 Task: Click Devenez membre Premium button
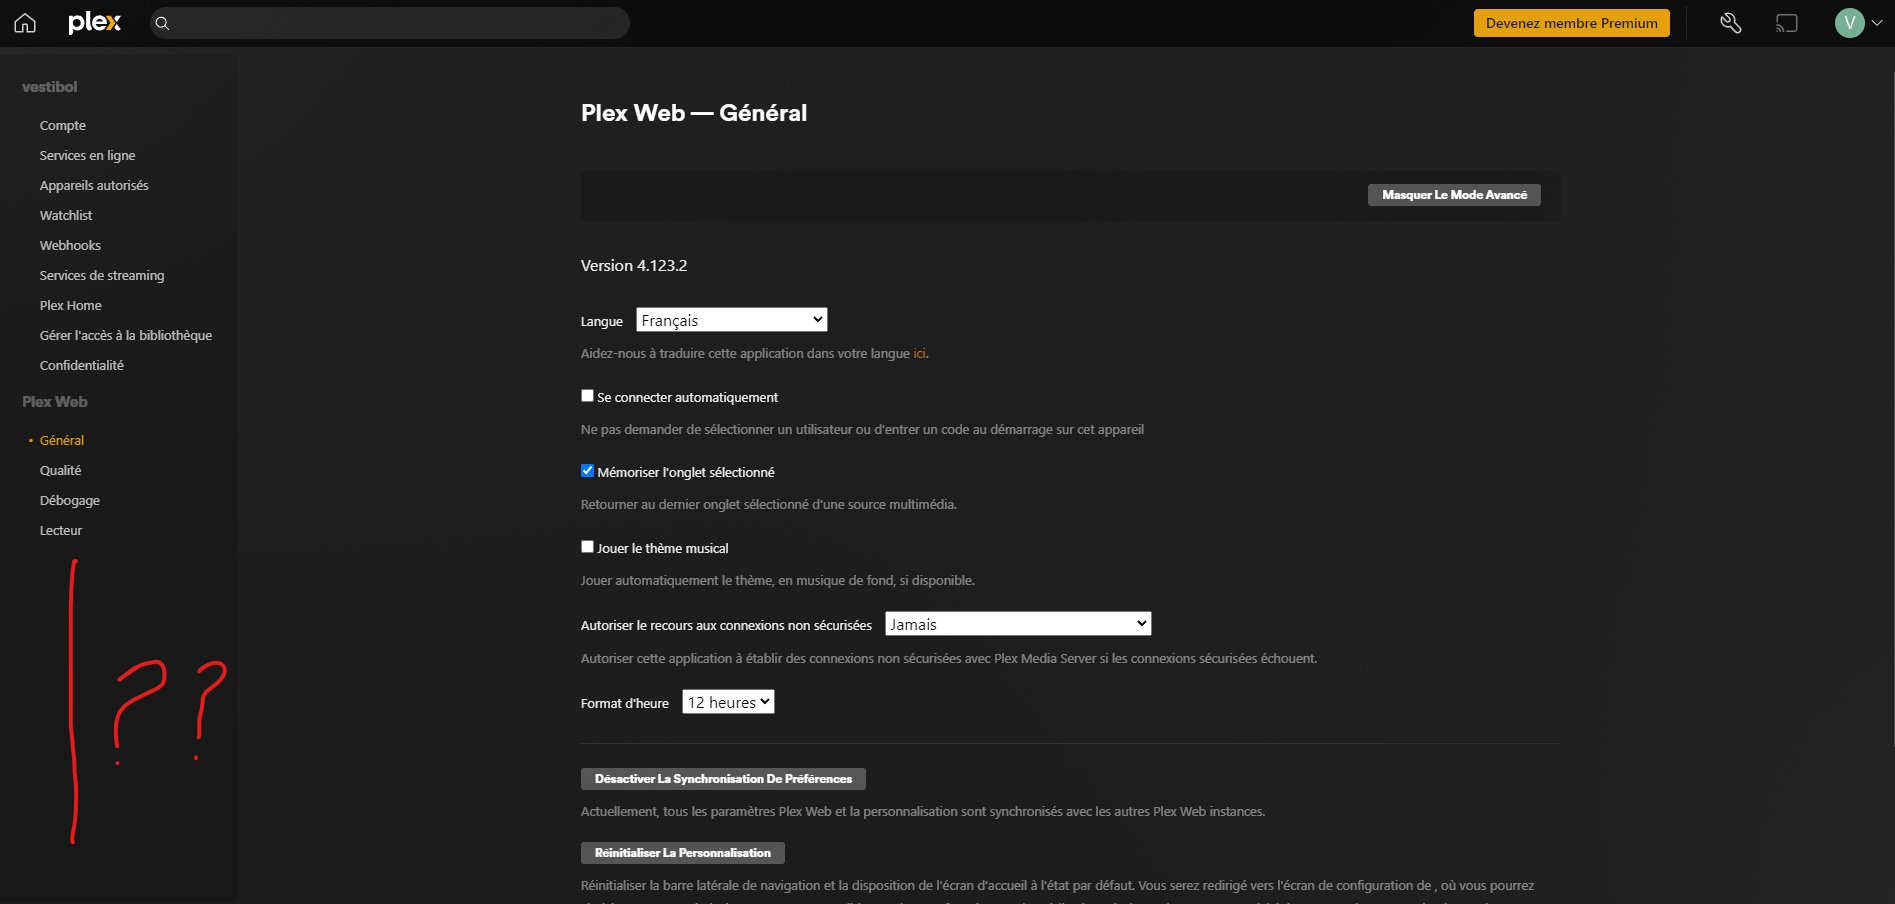(x=1571, y=23)
